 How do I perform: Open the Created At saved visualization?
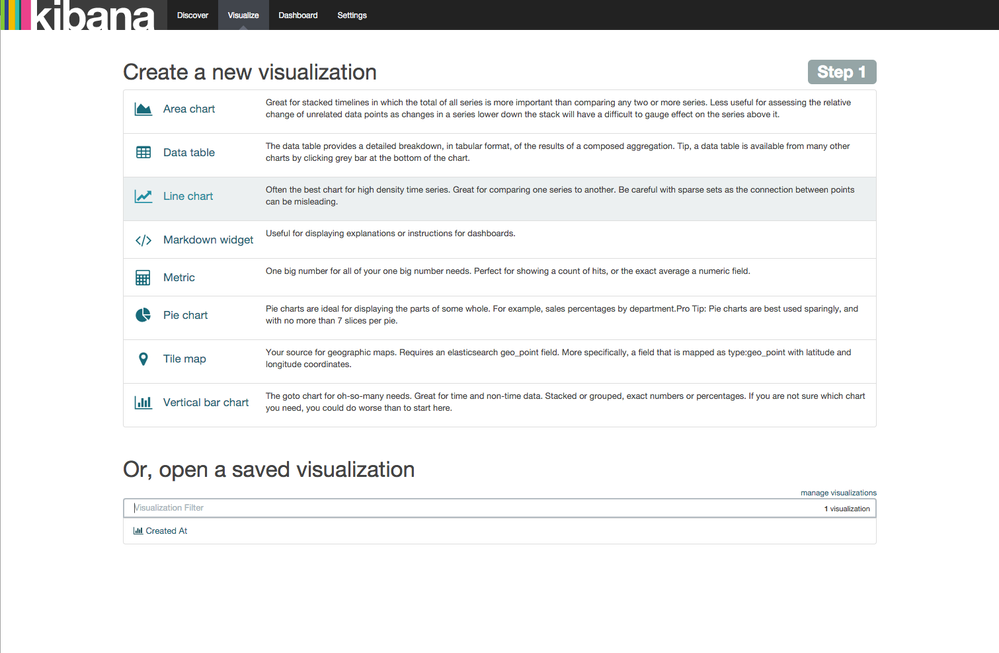(166, 531)
